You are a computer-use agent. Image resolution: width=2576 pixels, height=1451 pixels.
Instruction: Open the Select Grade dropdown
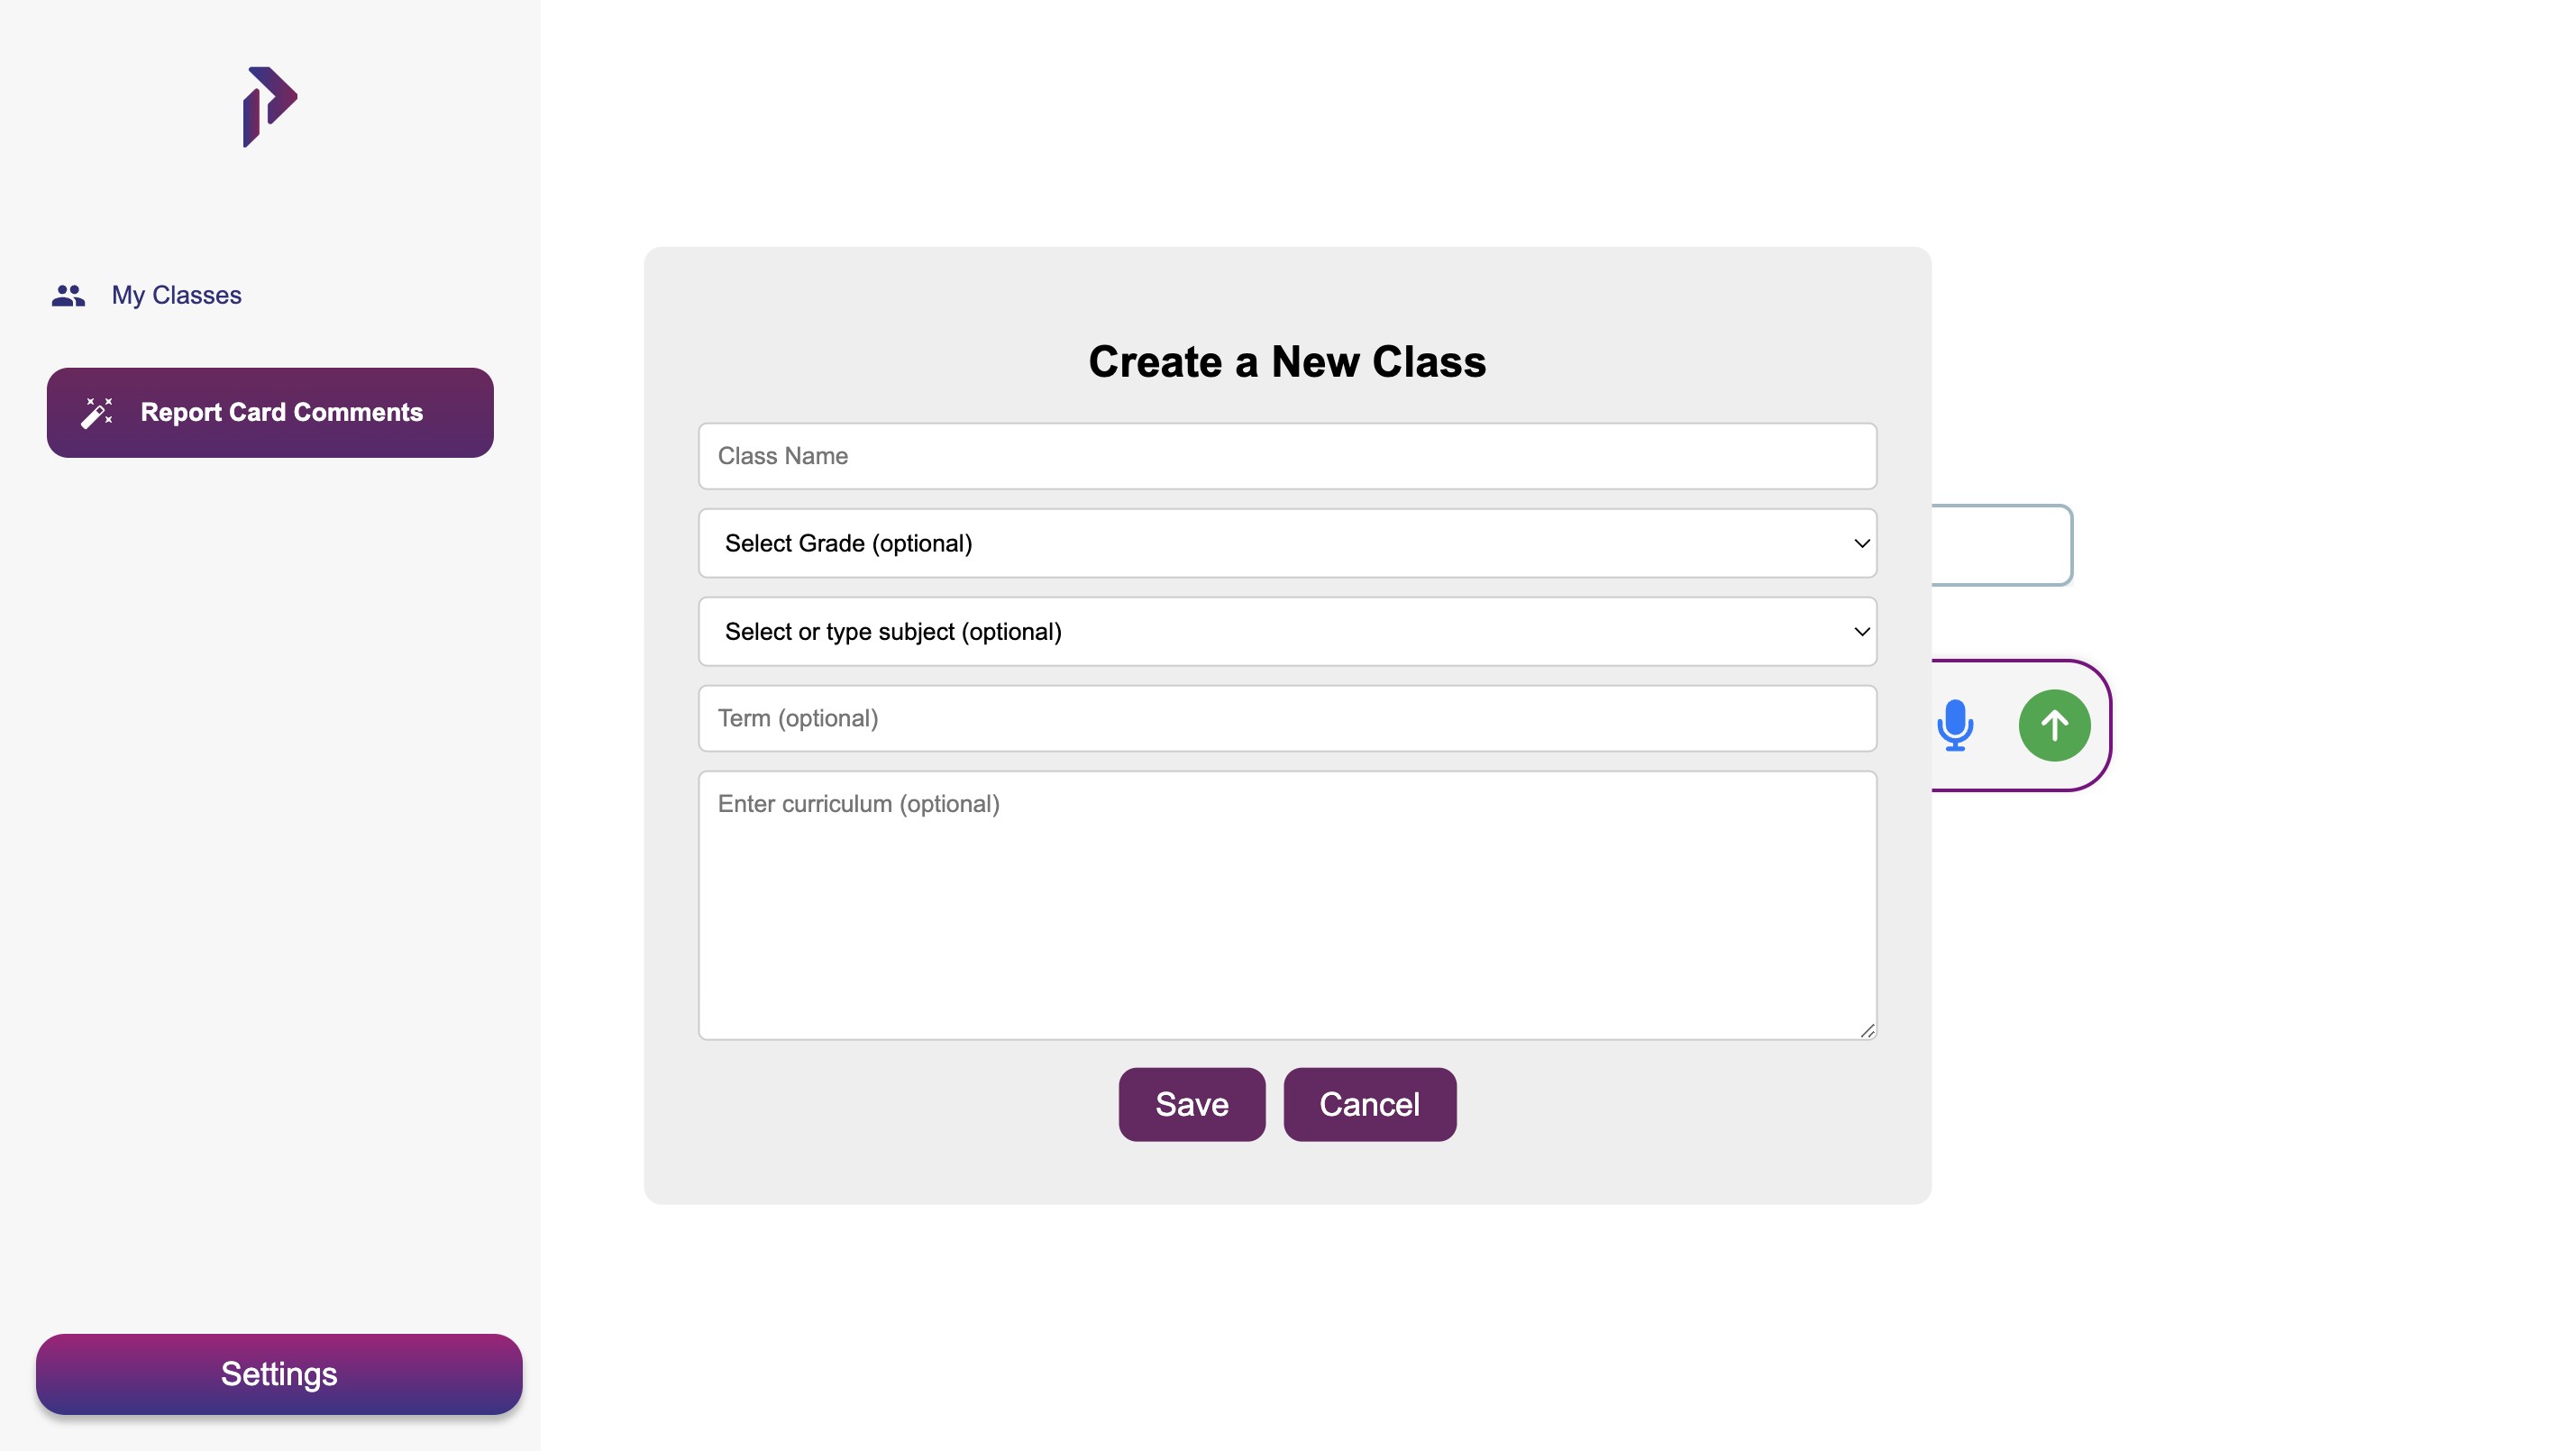tap(1286, 543)
